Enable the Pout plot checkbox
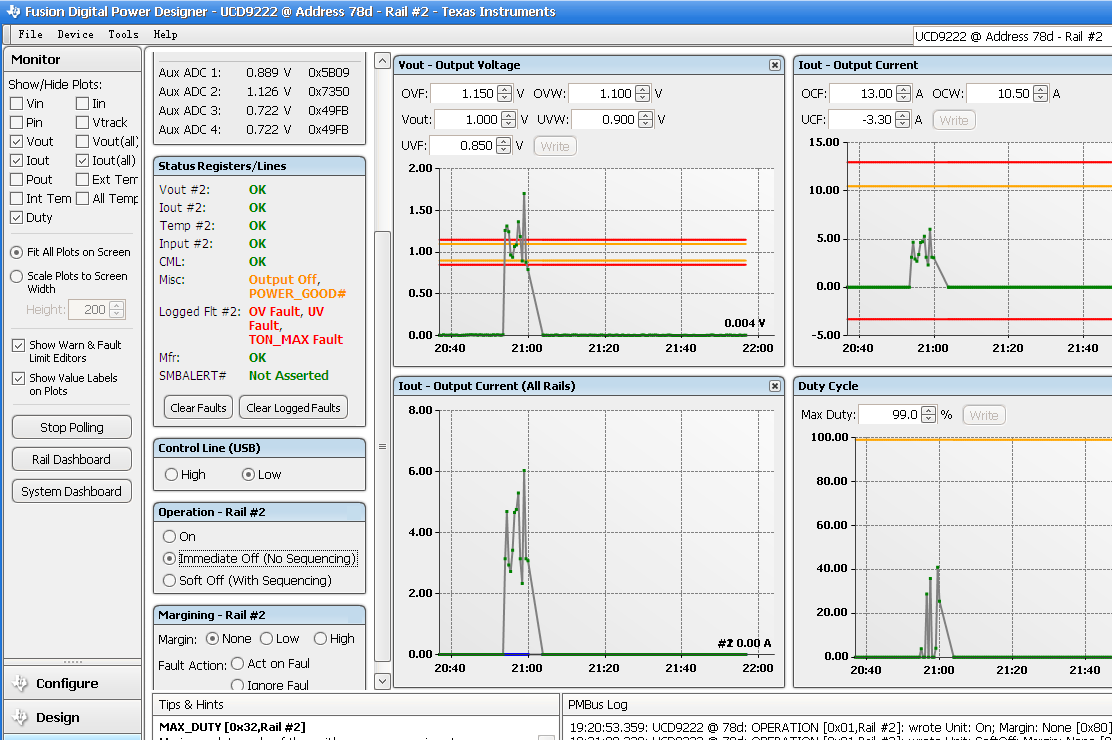 (x=16, y=180)
